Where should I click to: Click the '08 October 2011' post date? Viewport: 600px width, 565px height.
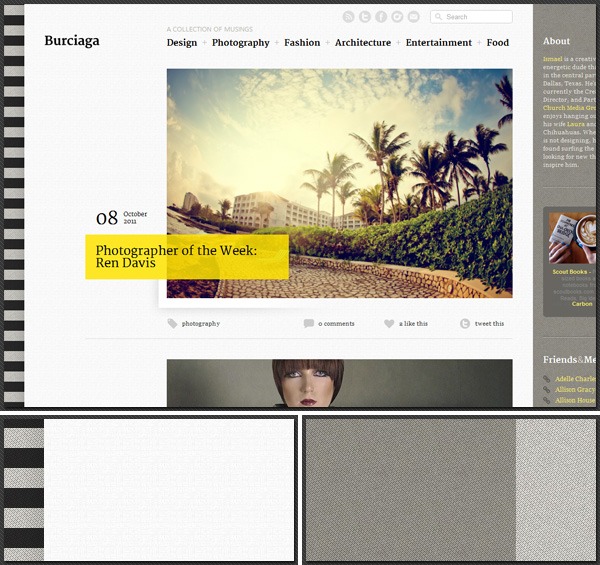[x=122, y=218]
